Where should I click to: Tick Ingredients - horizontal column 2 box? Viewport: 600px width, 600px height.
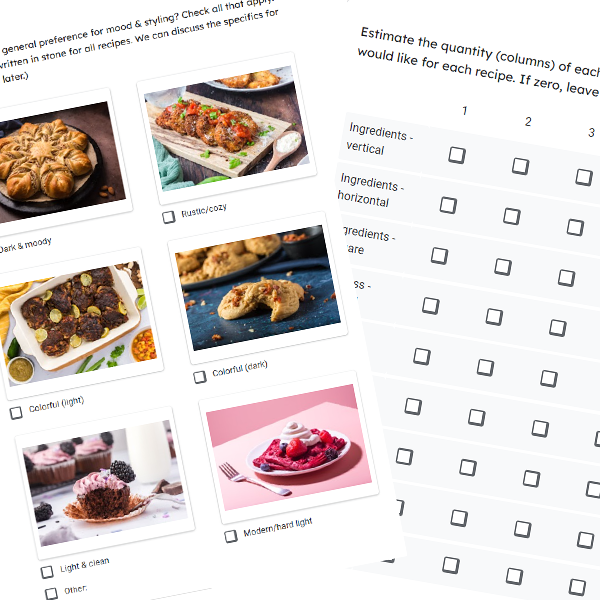pos(512,216)
